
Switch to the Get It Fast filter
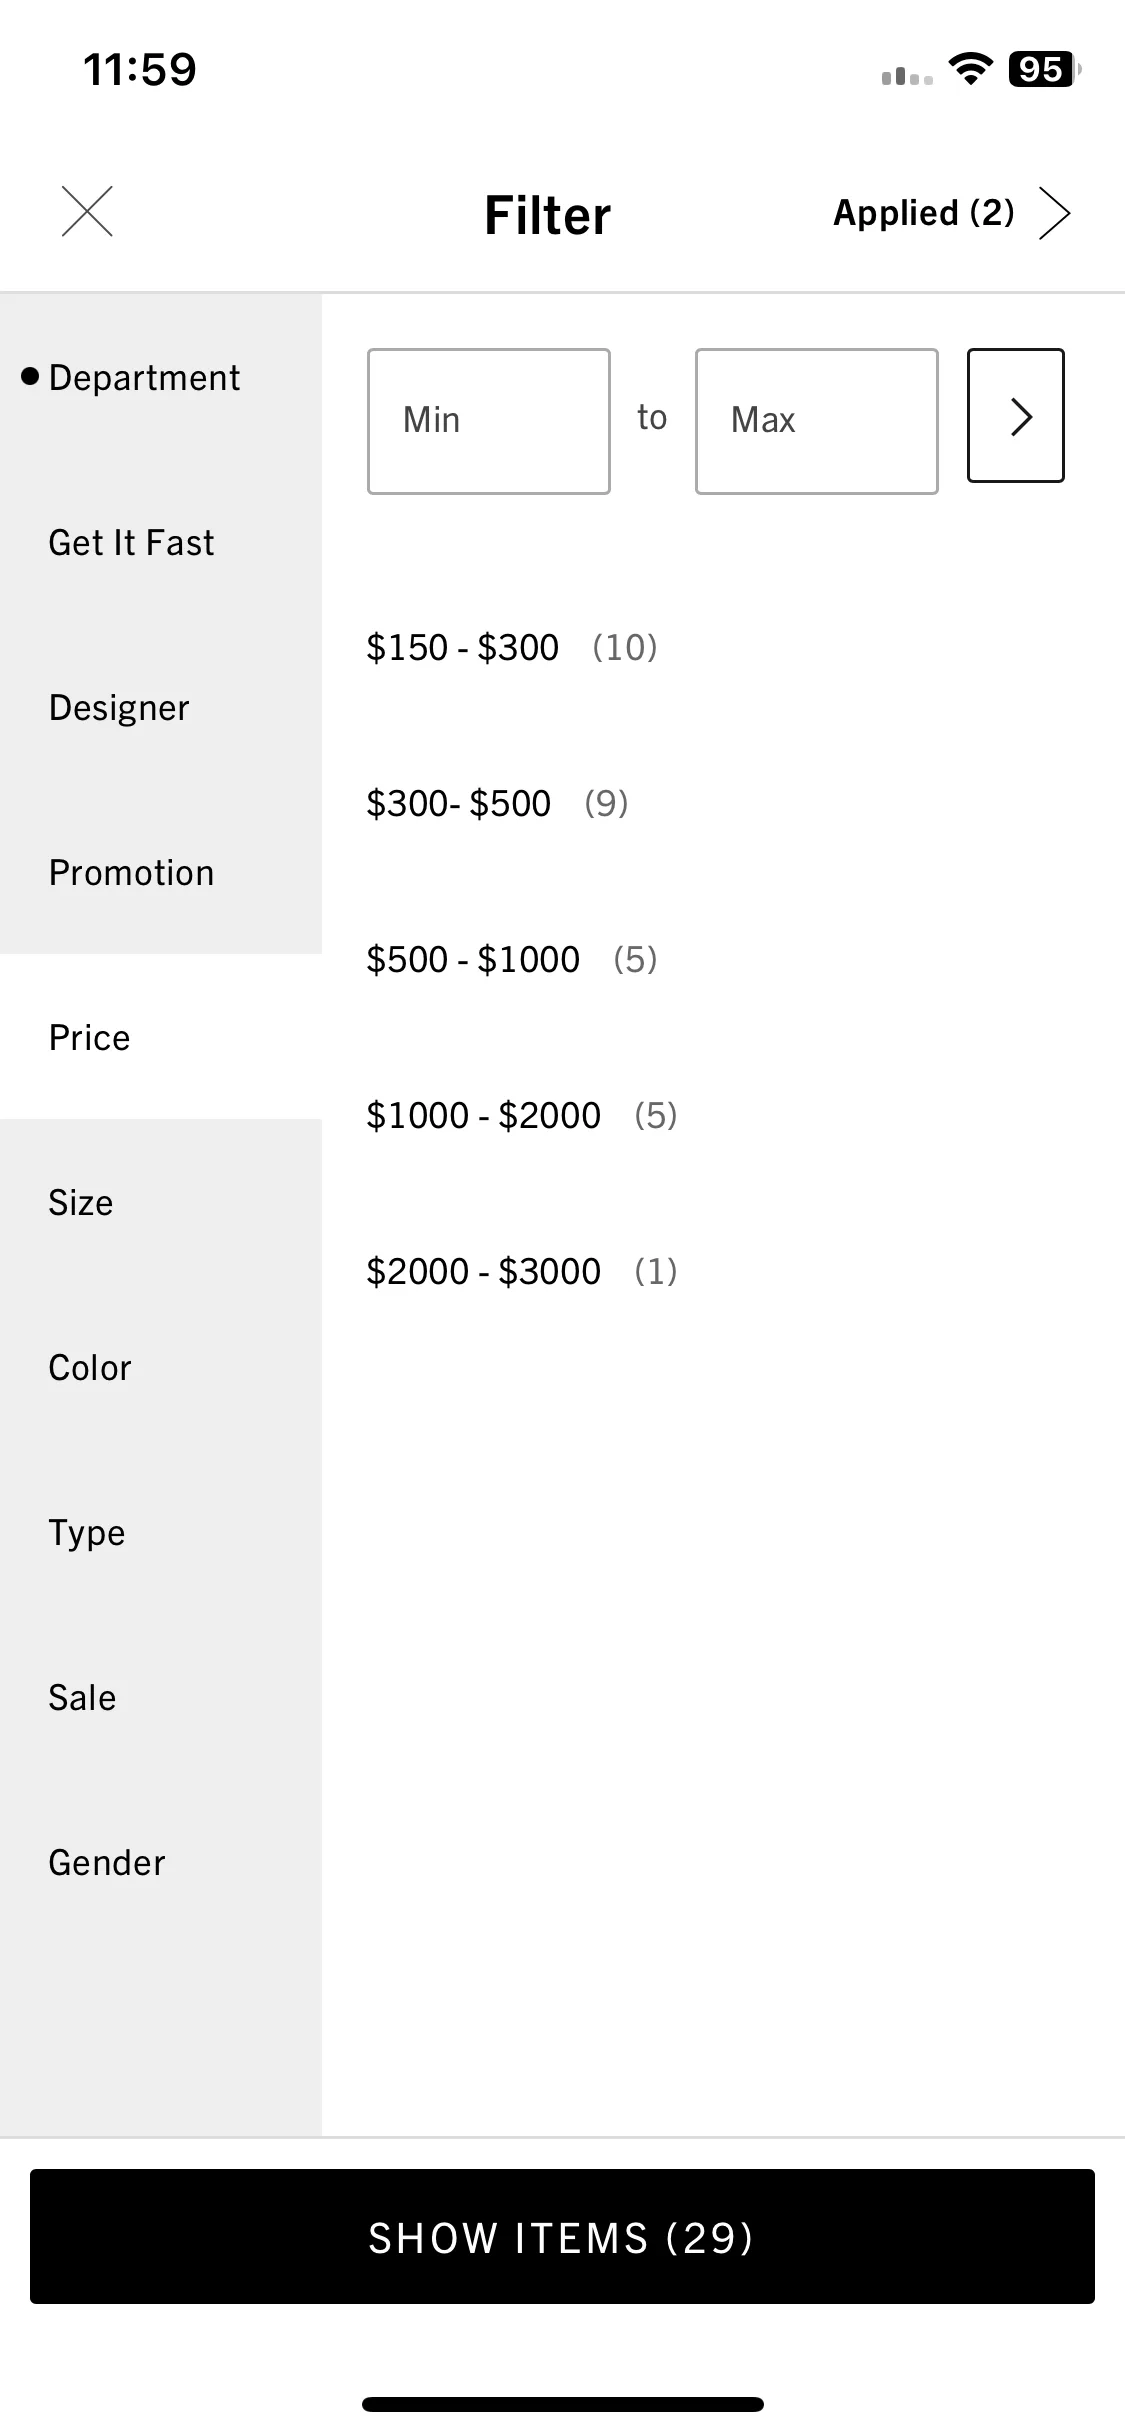161,543
